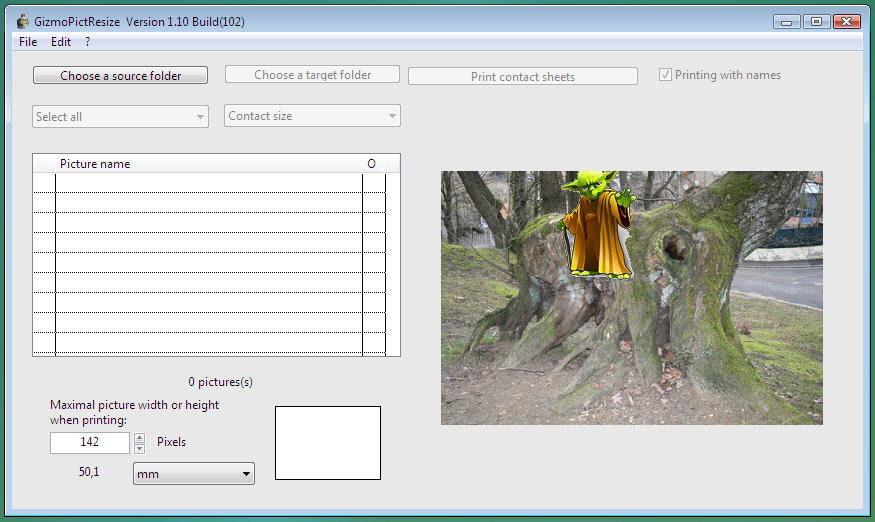Click the 0 pictures(s) count label
Screen dimensions: 875x522
coord(220,382)
